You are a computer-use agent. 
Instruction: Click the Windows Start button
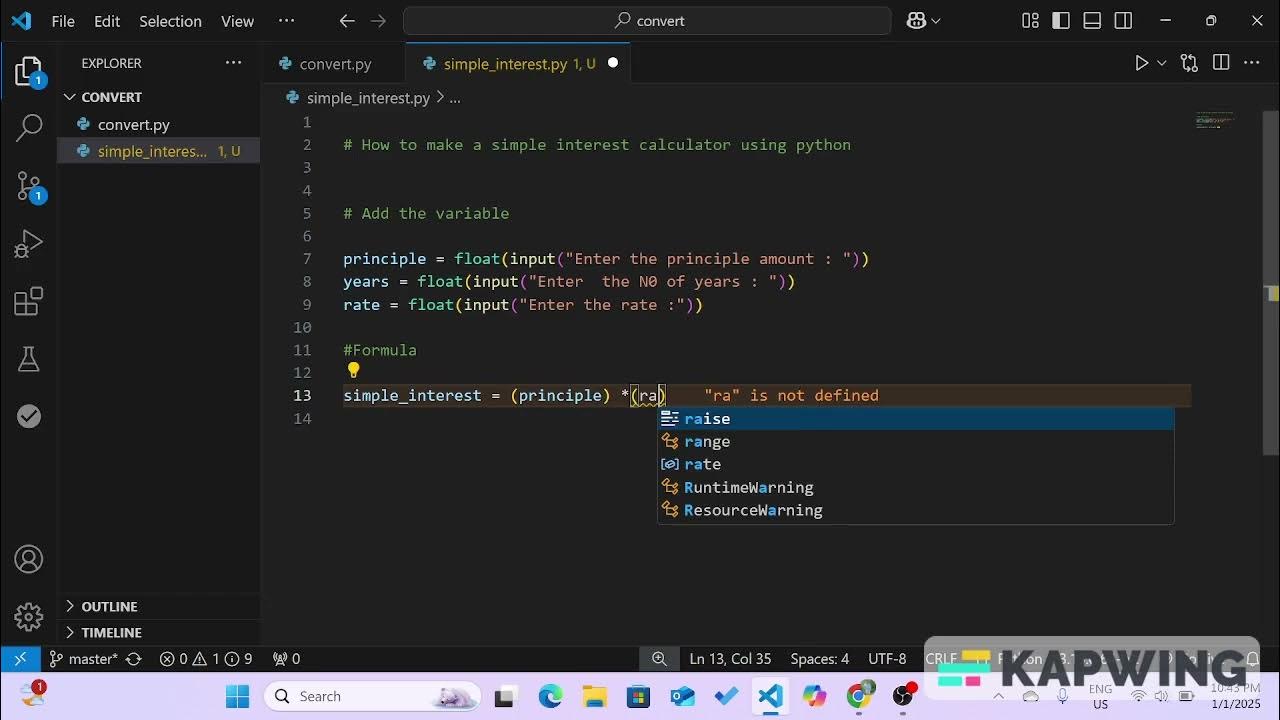pyautogui.click(x=237, y=697)
